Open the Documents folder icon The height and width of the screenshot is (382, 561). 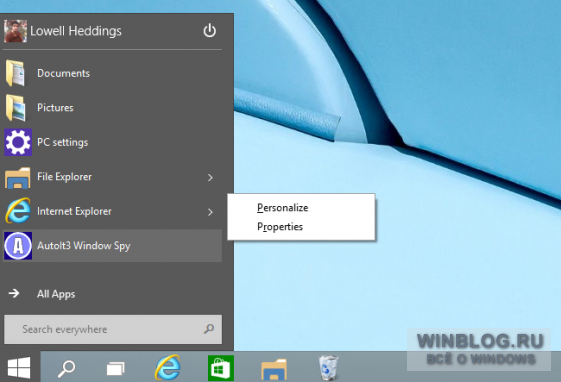coord(16,73)
